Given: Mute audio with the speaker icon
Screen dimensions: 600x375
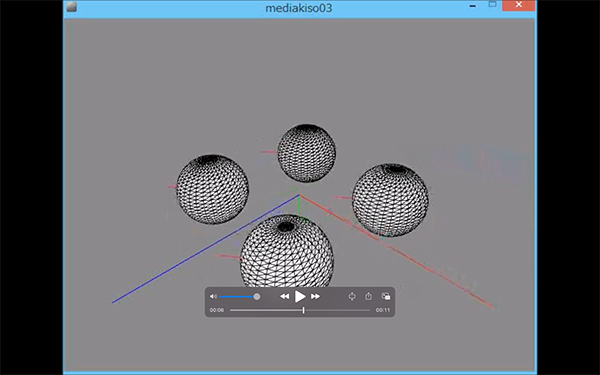Looking at the screenshot, I should coord(213,297).
